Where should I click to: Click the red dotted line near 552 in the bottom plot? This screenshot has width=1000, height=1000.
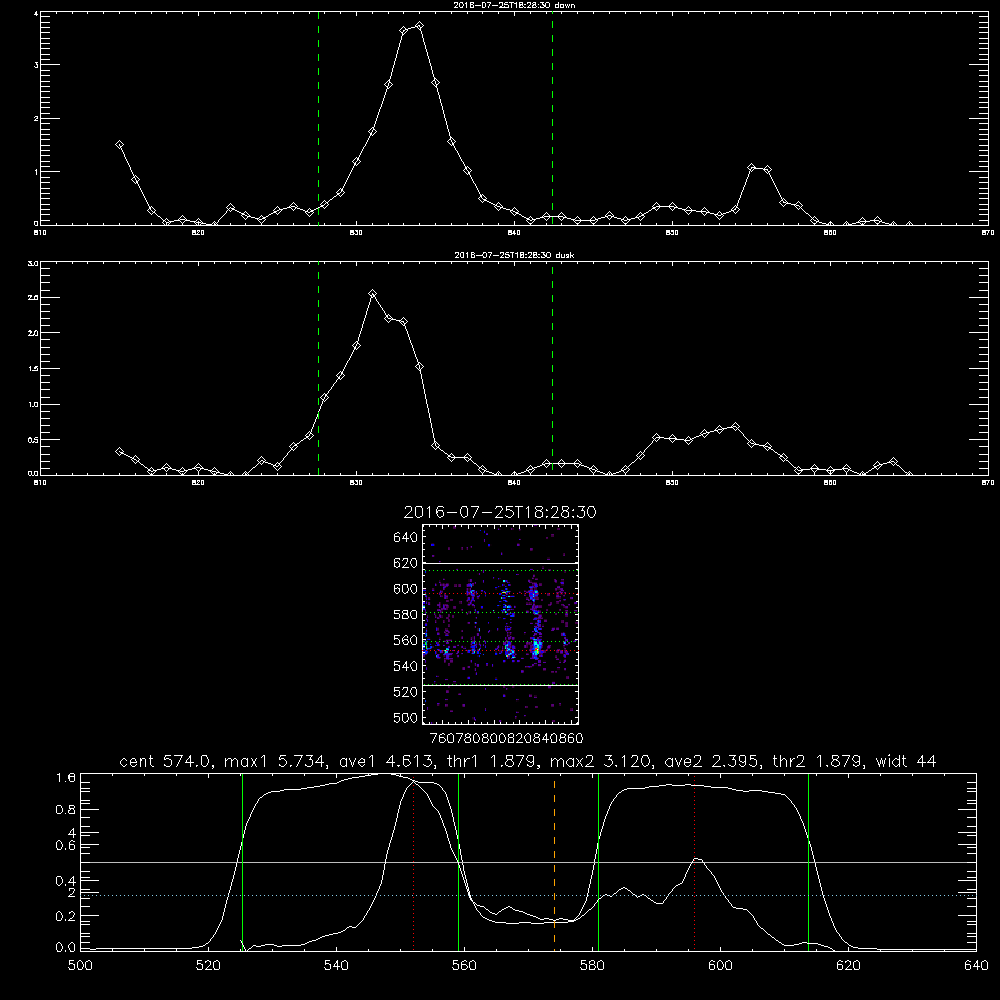[x=414, y=861]
